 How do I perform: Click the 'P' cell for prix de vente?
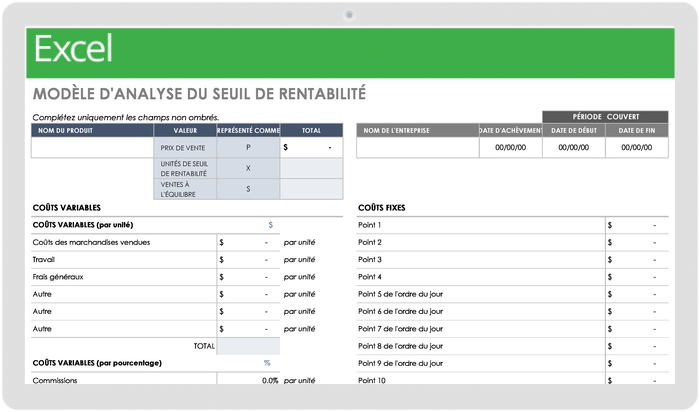coord(248,147)
